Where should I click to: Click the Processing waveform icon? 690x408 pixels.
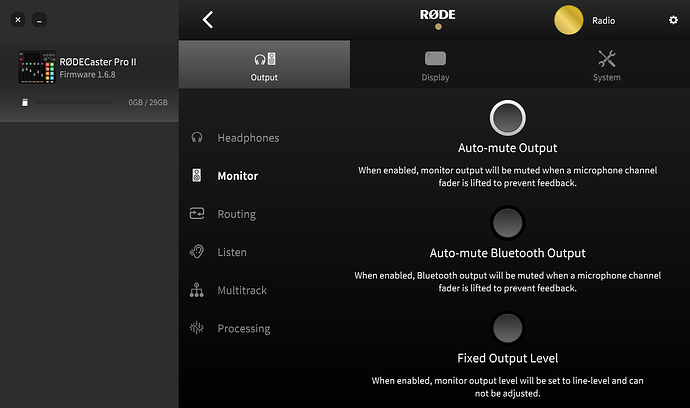[197, 328]
